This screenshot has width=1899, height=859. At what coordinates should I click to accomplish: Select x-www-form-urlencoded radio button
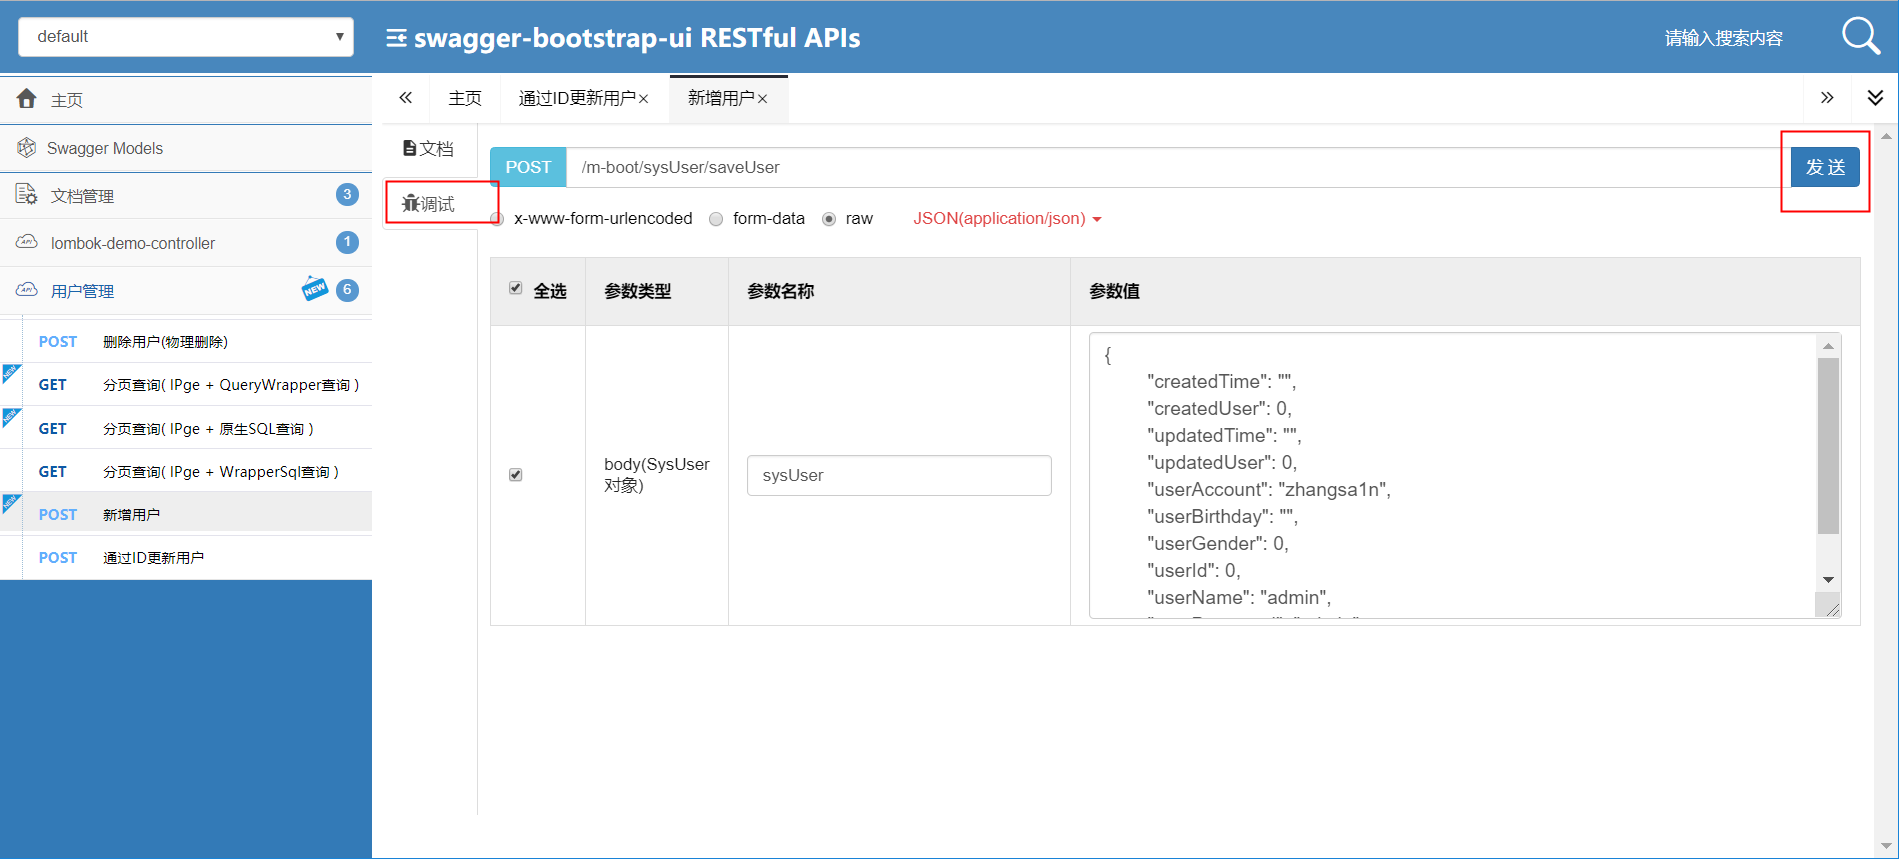(x=497, y=219)
